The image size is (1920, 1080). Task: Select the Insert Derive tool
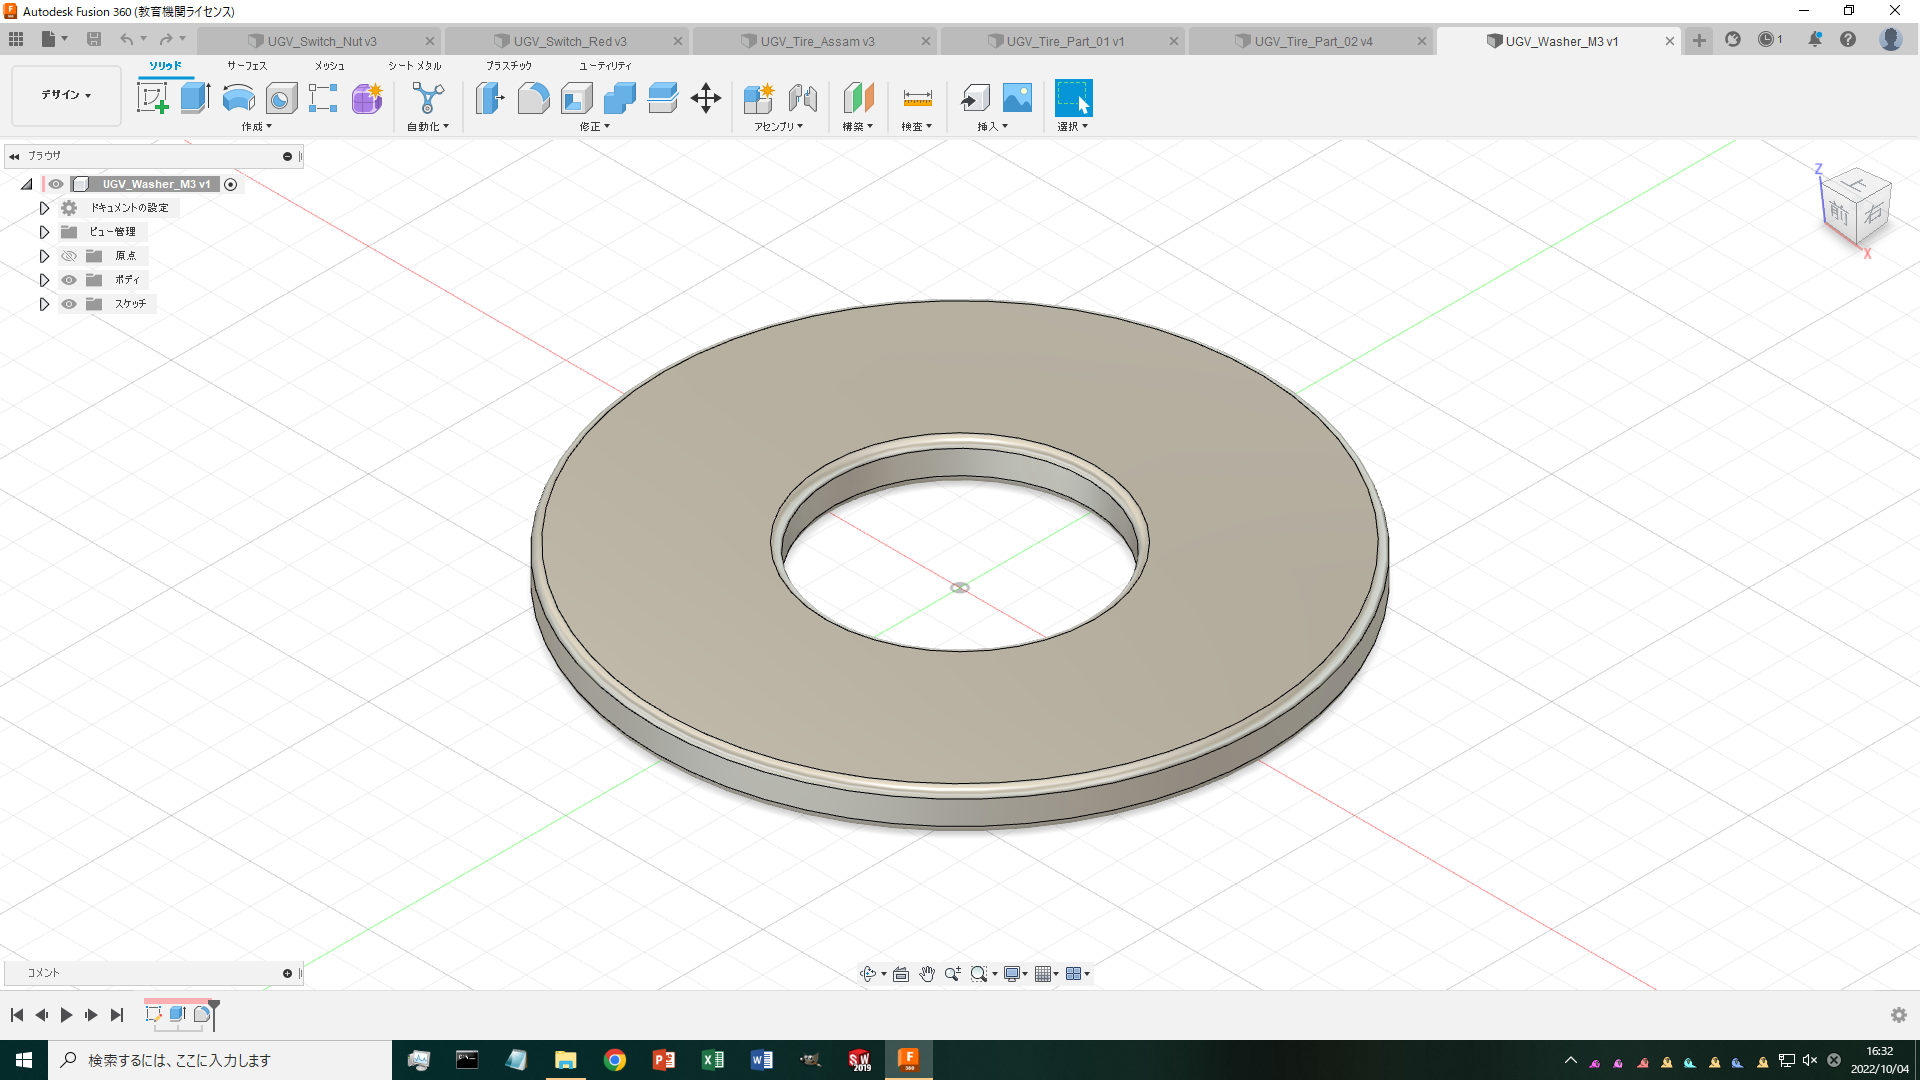[975, 98]
